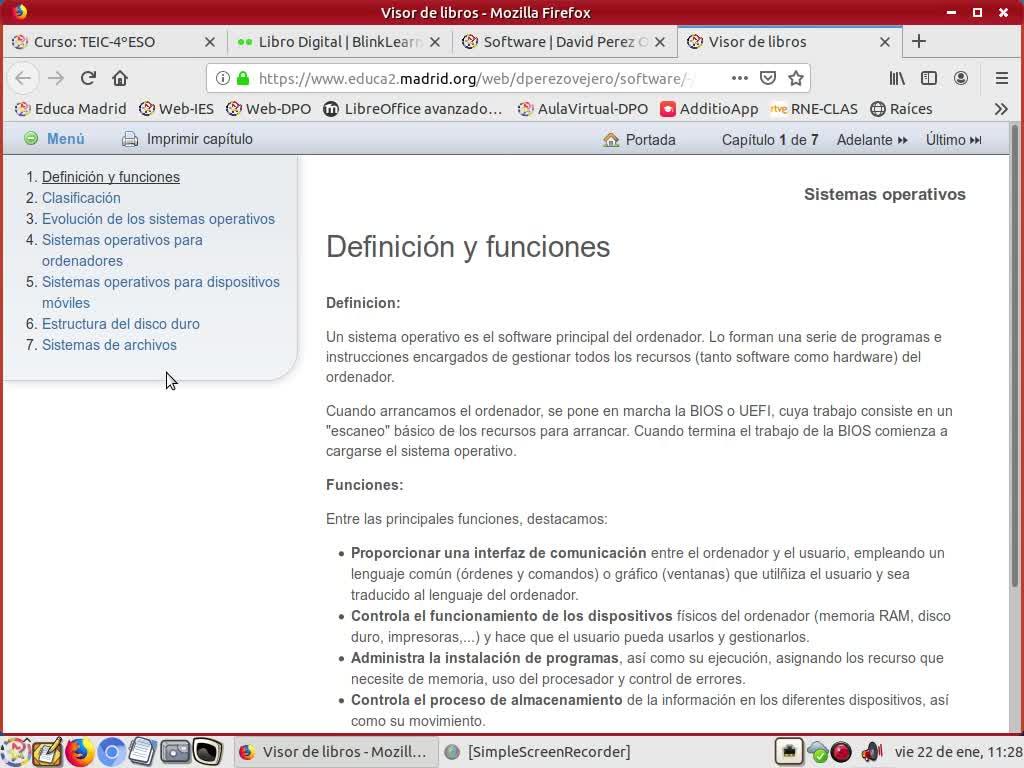
Task: Open Firefox Library icon
Action: (897, 78)
